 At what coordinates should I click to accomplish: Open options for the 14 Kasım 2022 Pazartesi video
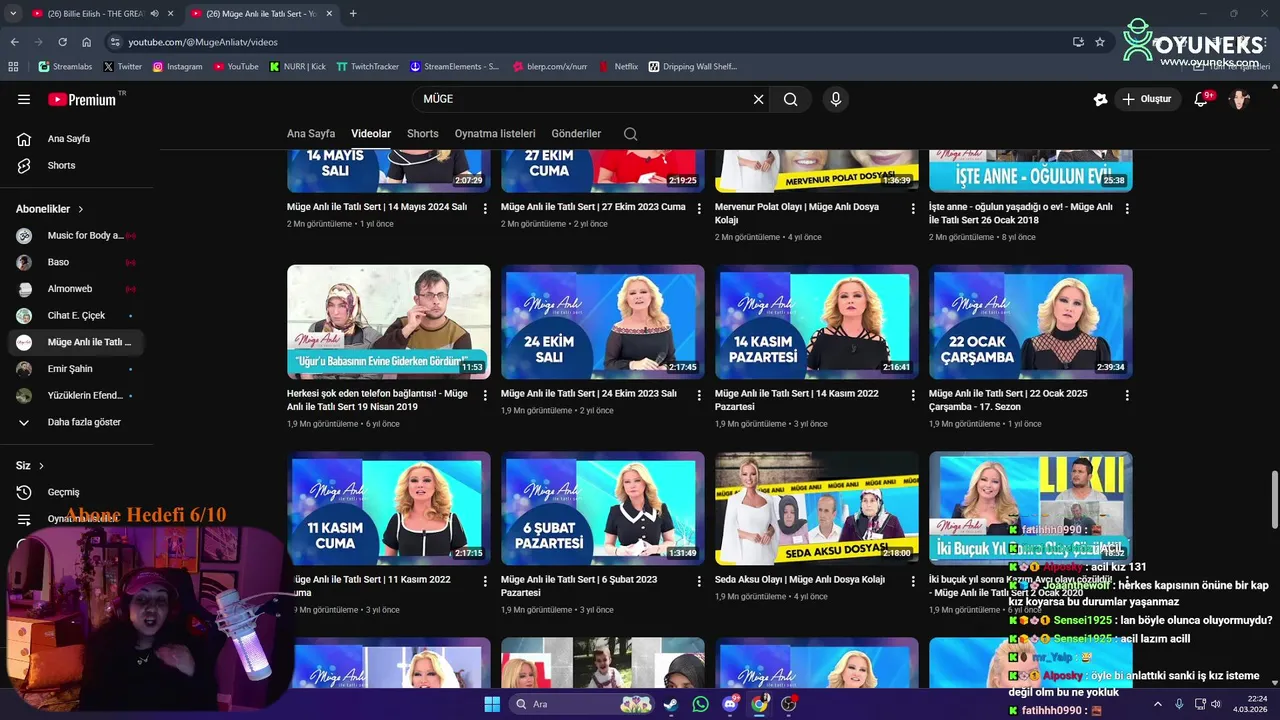[913, 396]
